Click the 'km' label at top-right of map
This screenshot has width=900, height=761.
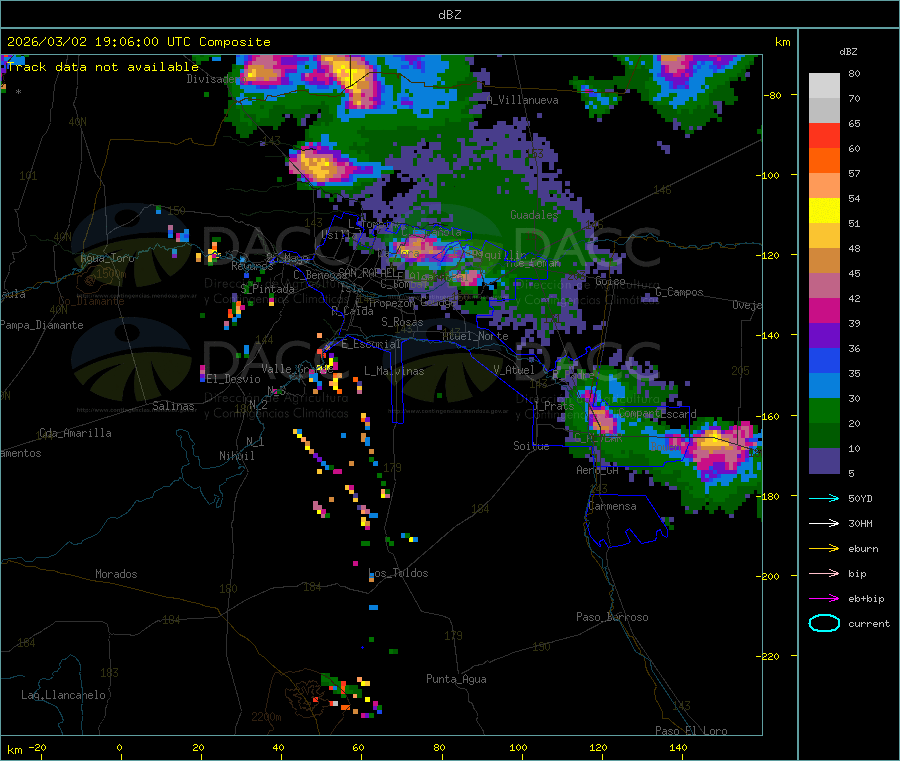pyautogui.click(x=782, y=42)
